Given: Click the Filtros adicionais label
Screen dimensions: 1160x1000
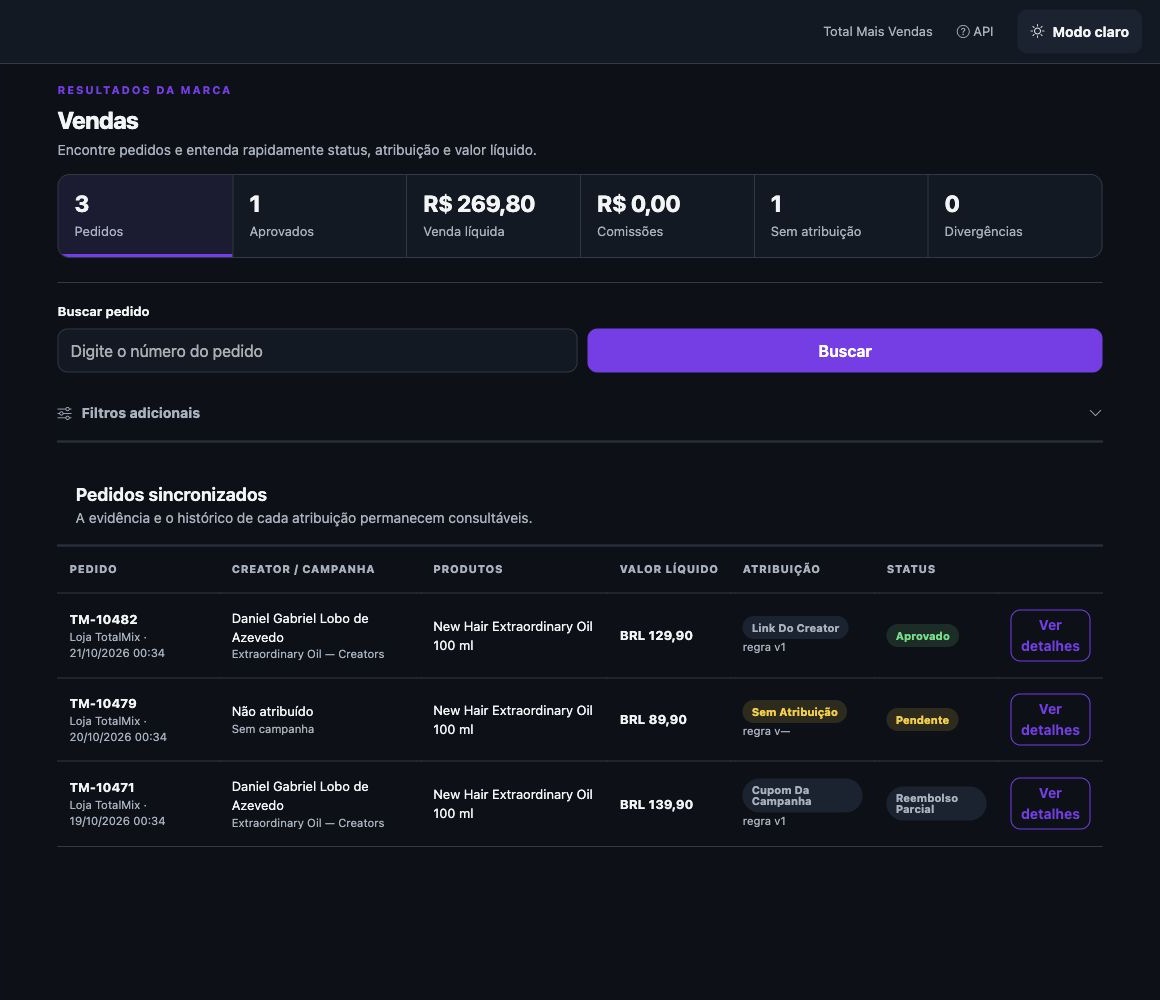Looking at the screenshot, I should (141, 413).
